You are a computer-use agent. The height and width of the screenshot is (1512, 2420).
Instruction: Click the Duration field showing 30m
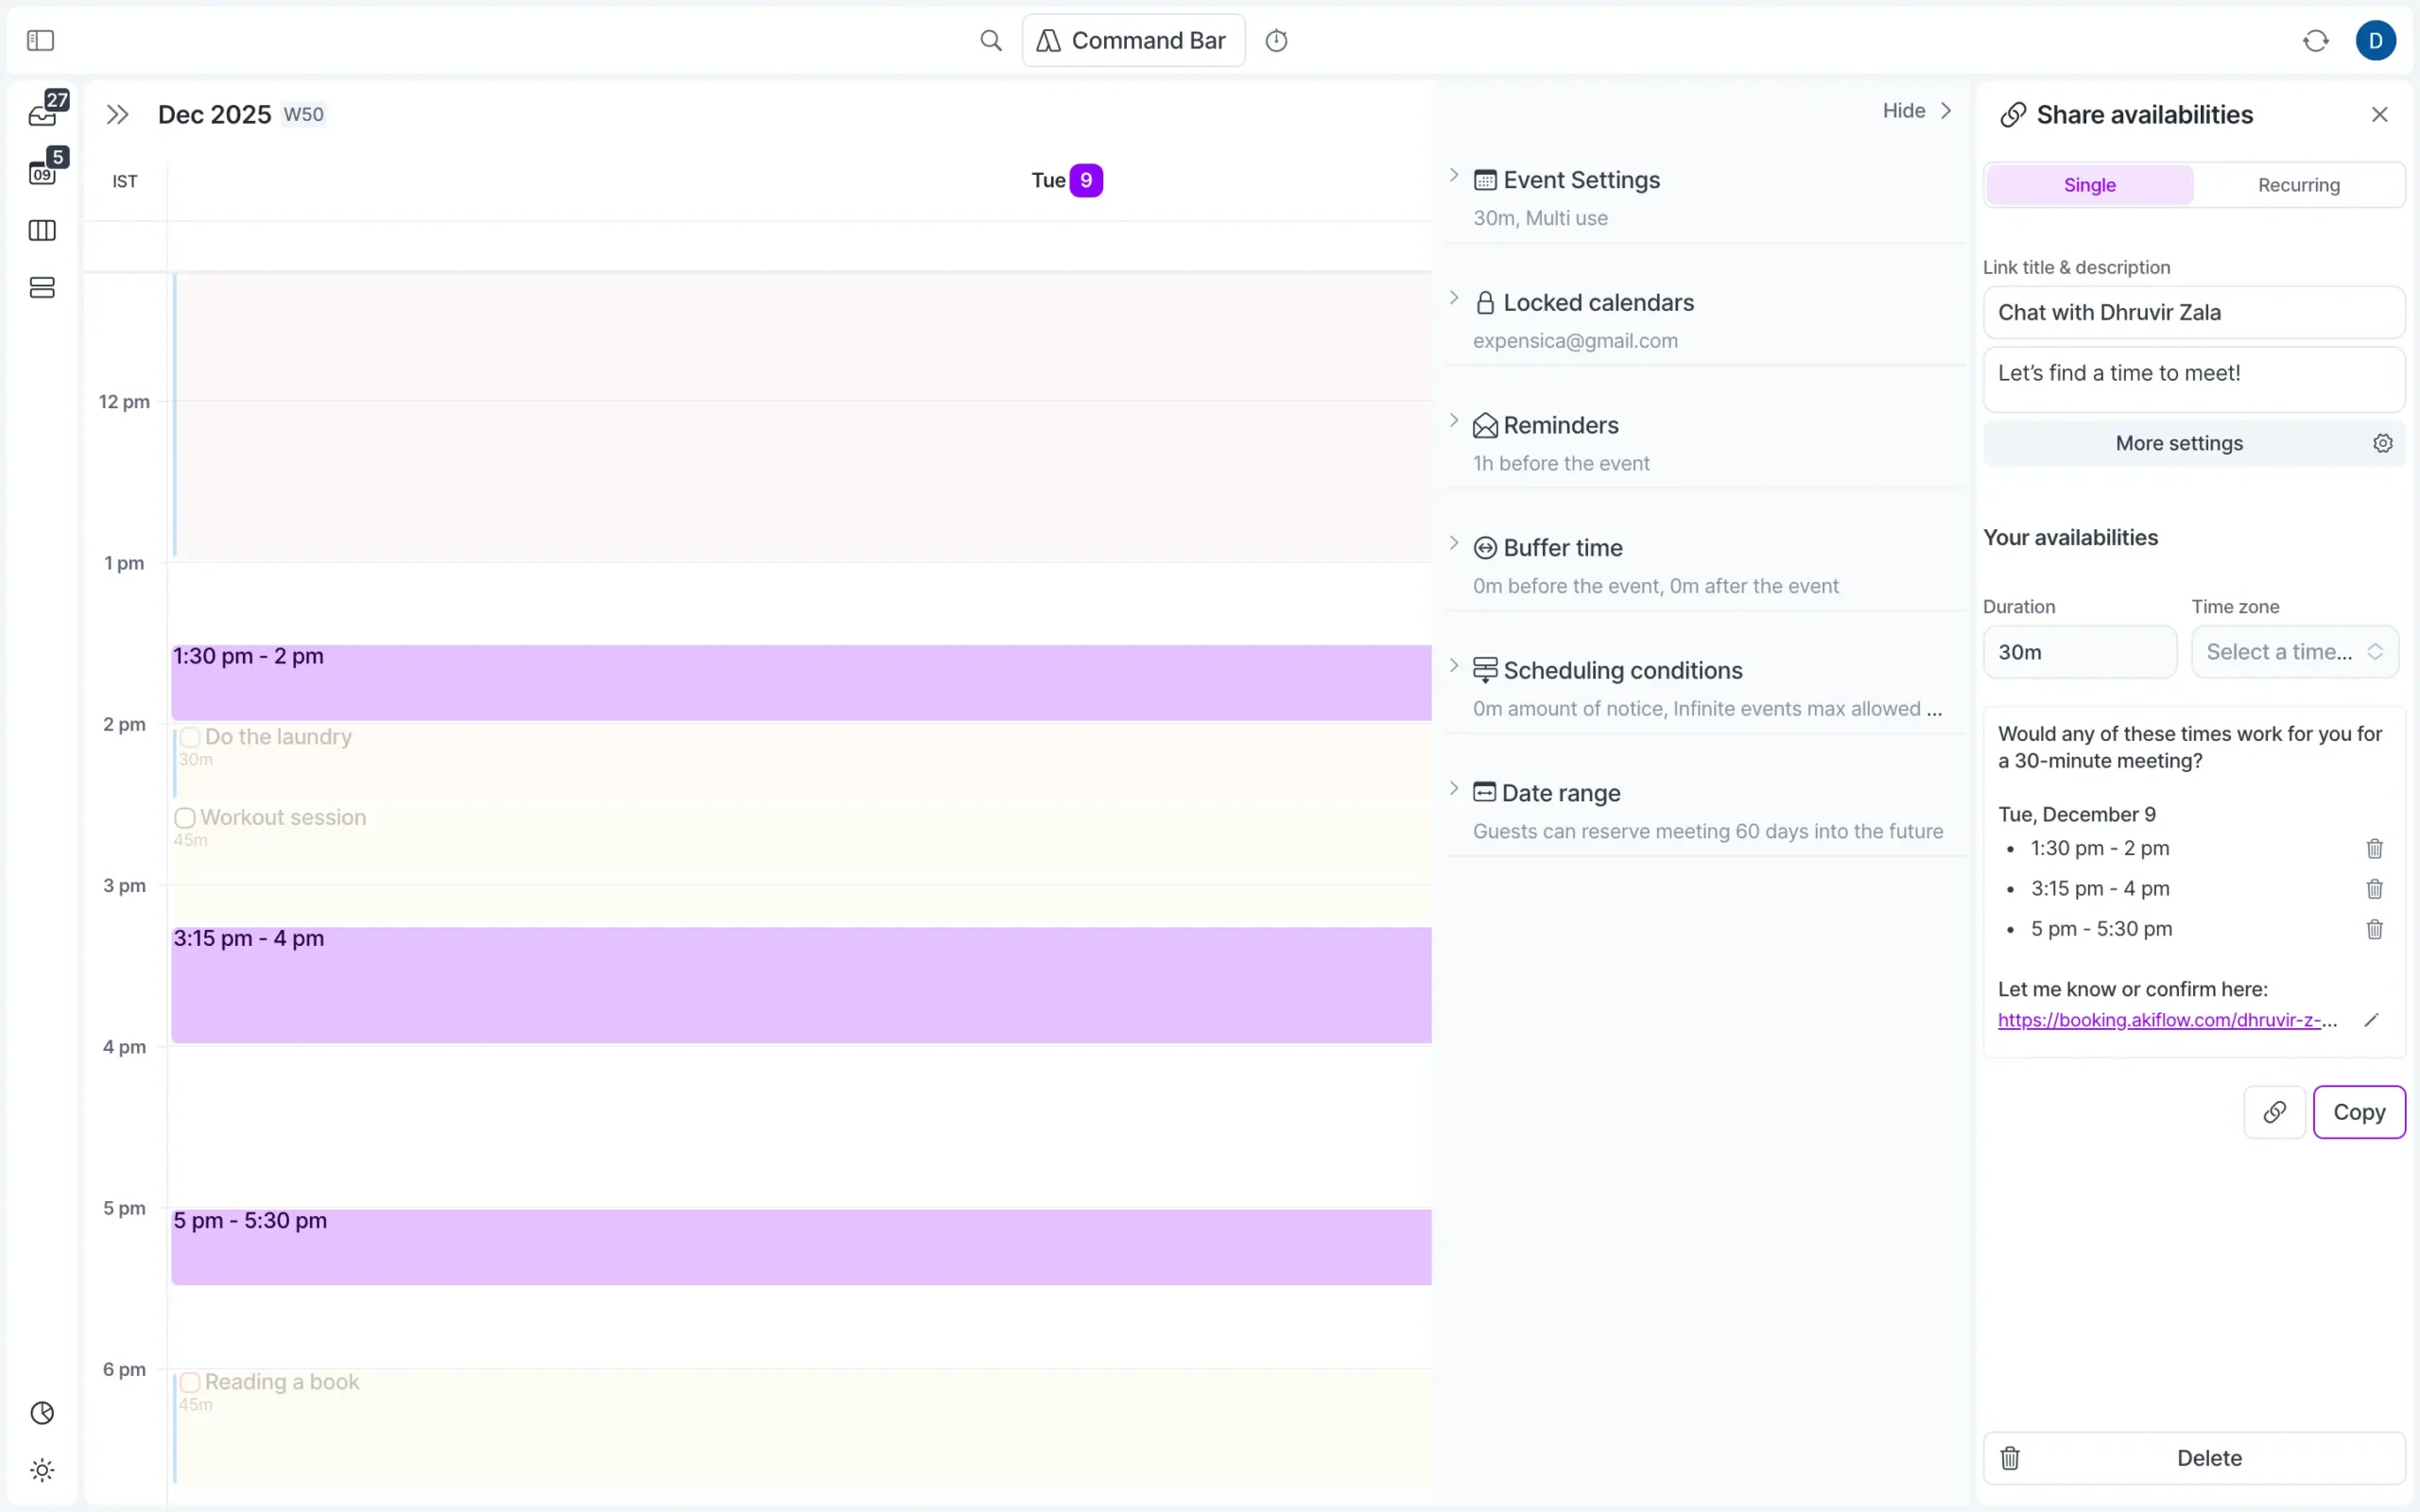[x=2079, y=651]
